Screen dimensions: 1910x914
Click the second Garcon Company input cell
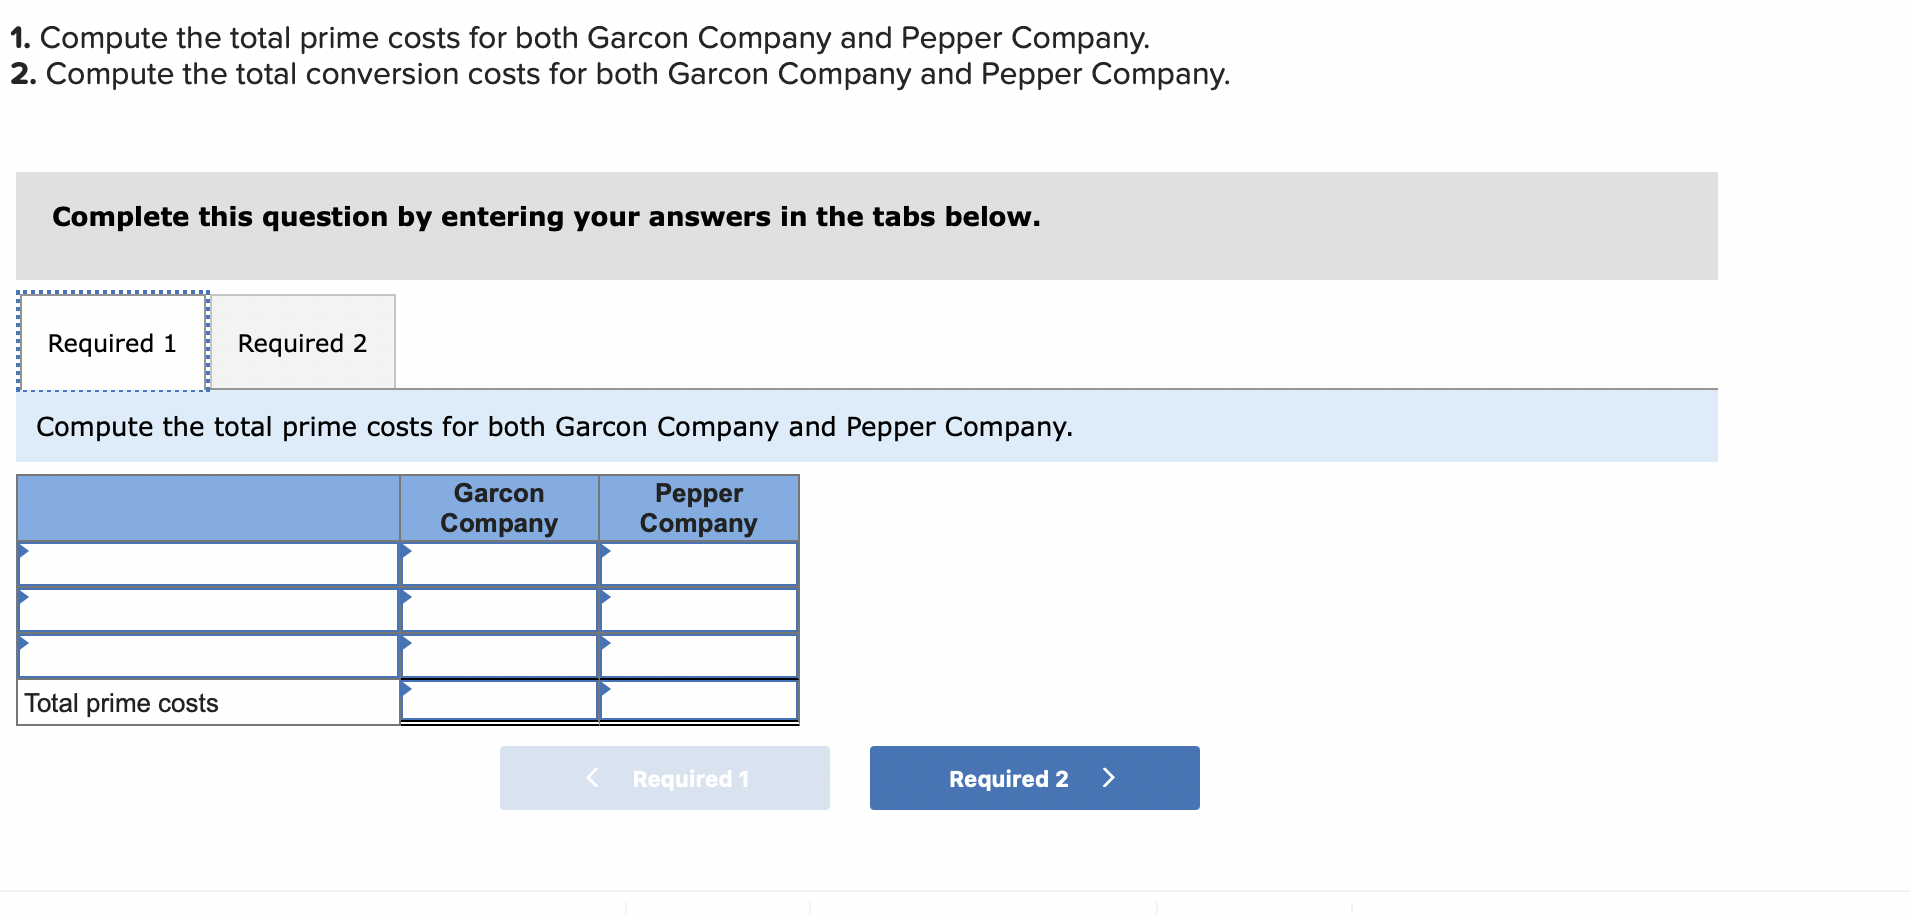(x=498, y=611)
